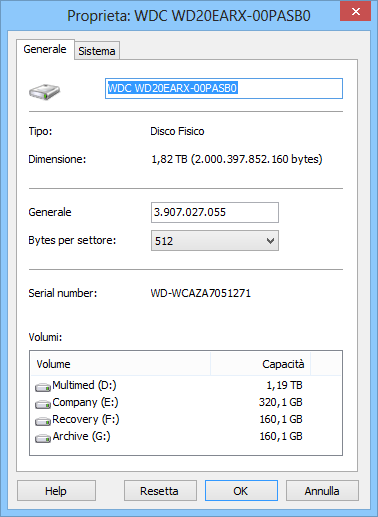Click the Serial number: label

click(x=63, y=293)
